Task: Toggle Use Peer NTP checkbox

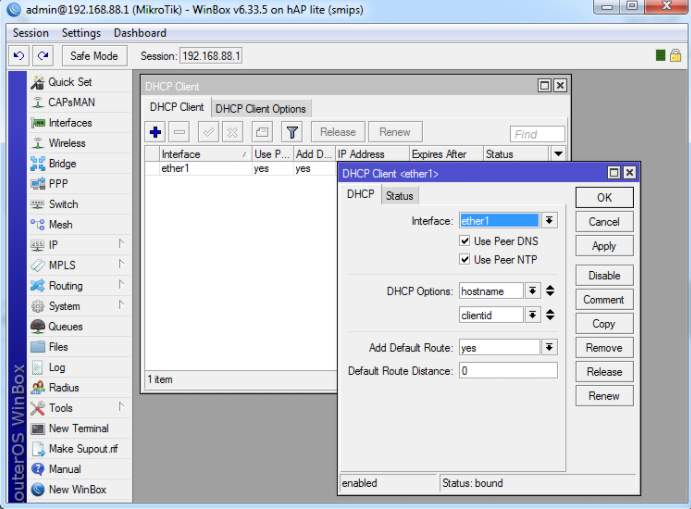Action: (x=464, y=259)
